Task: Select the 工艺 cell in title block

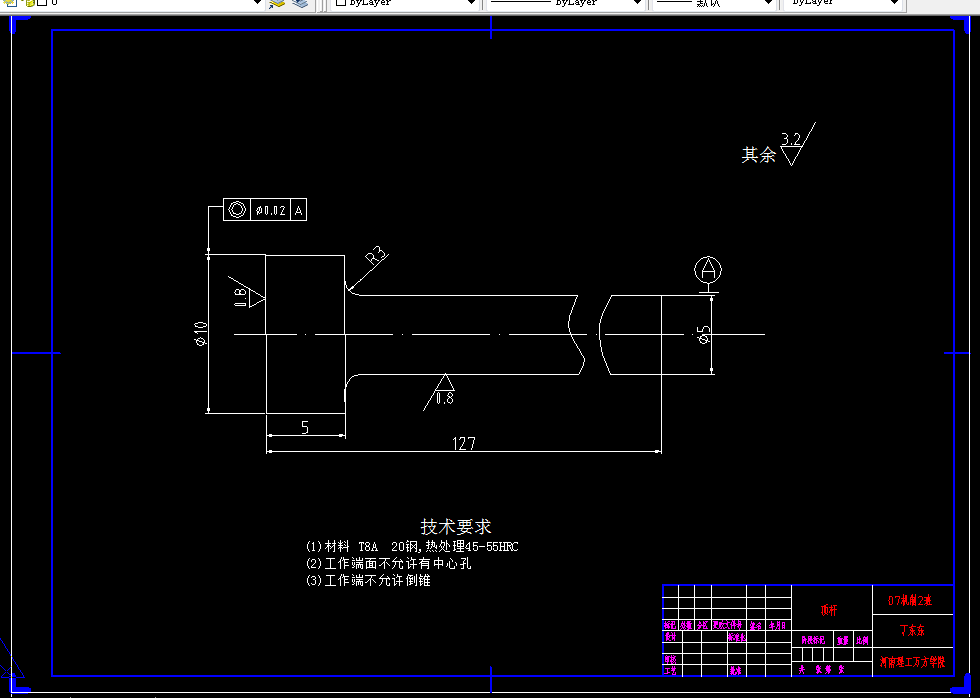Action: click(670, 671)
